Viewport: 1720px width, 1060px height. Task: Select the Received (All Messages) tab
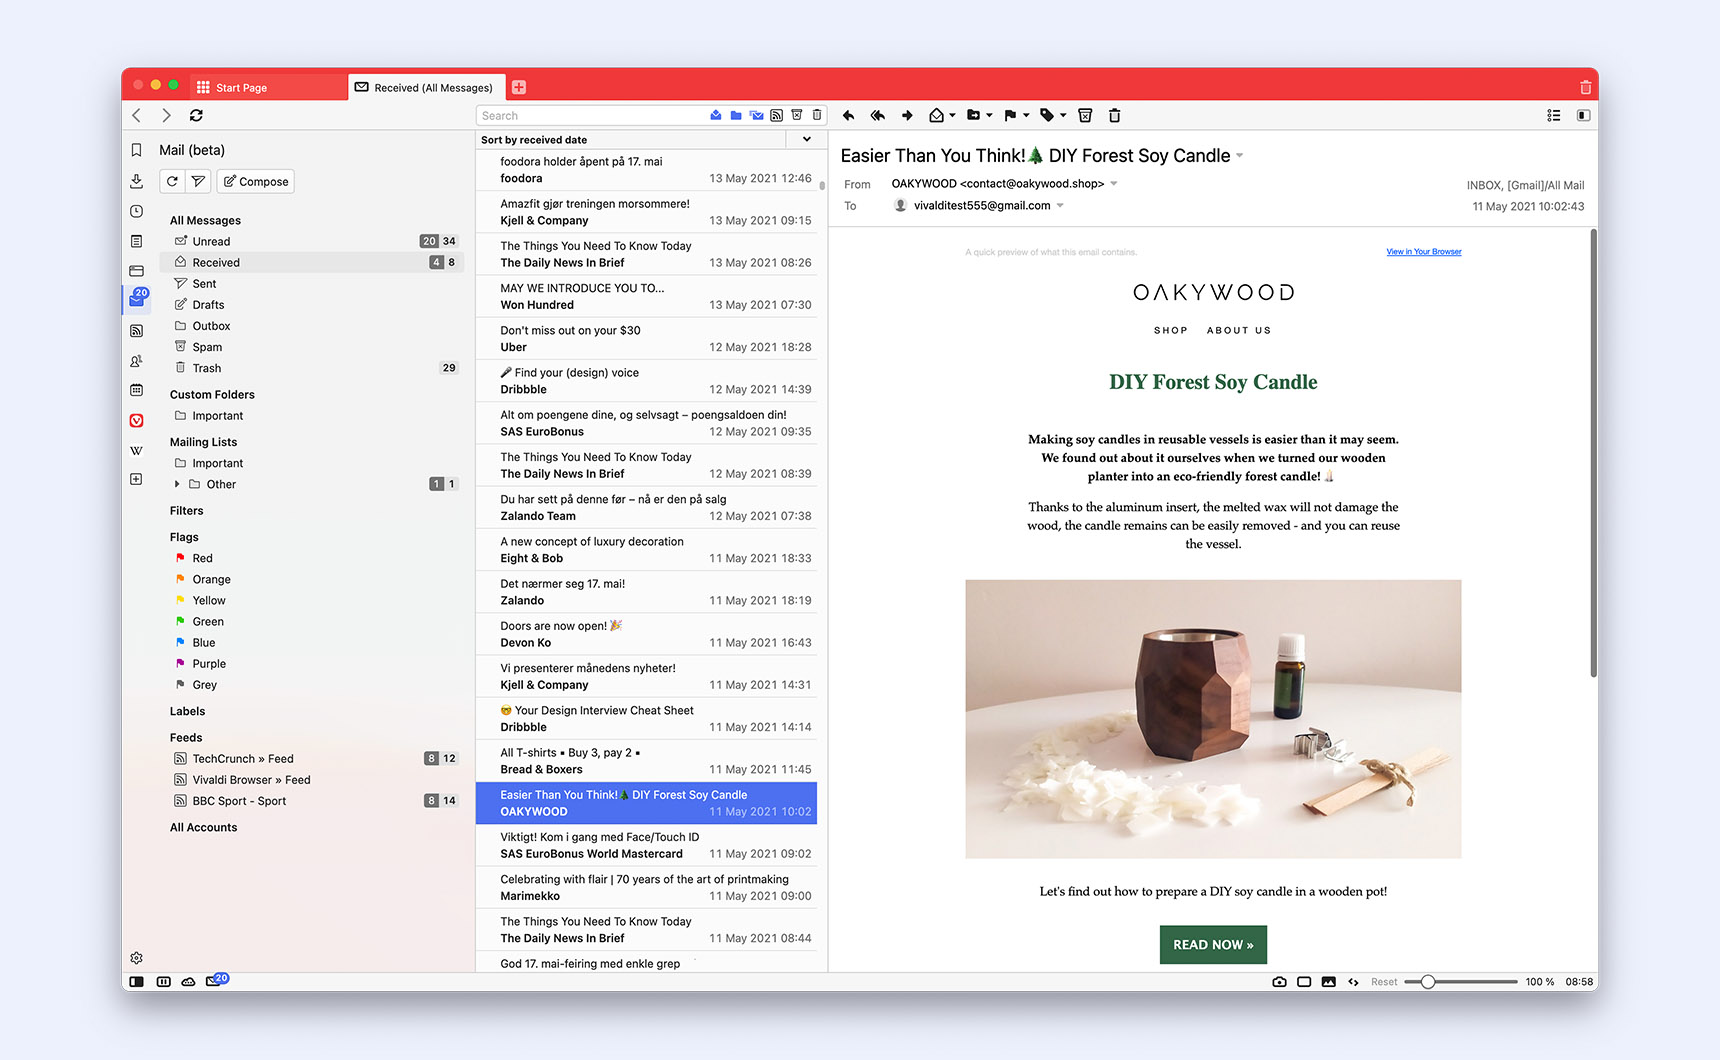(427, 87)
